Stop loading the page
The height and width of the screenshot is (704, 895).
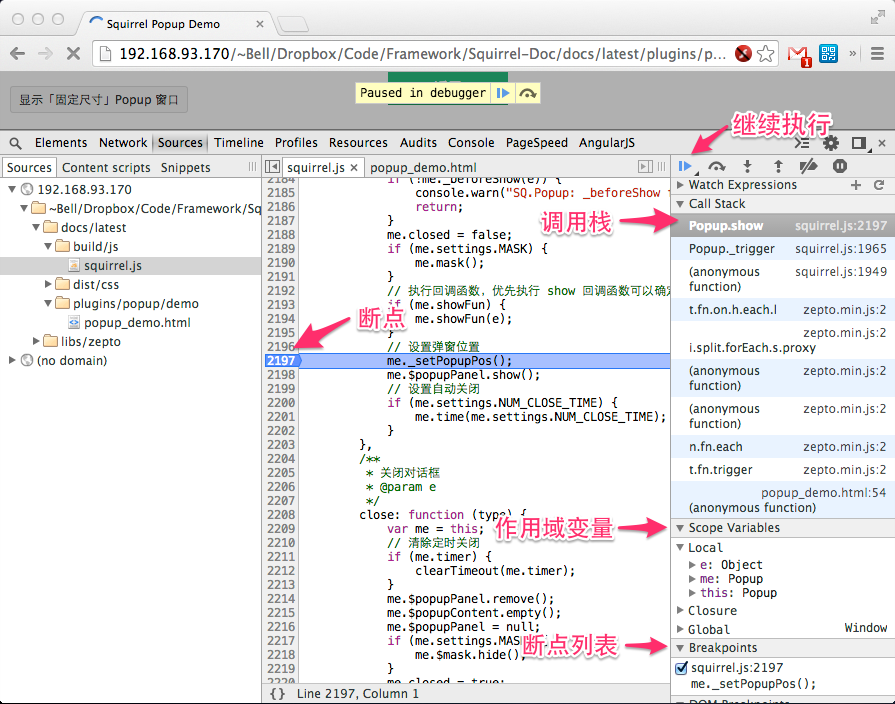coord(73,54)
